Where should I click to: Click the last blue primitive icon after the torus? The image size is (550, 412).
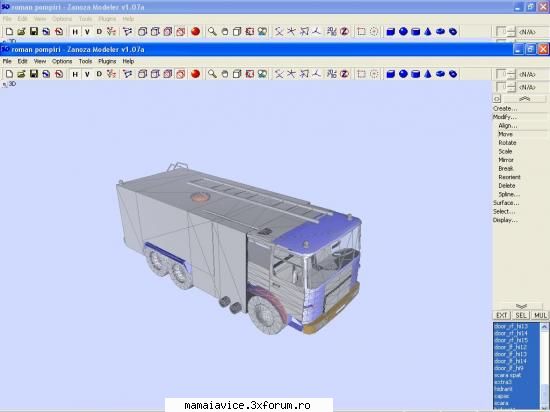[453, 74]
